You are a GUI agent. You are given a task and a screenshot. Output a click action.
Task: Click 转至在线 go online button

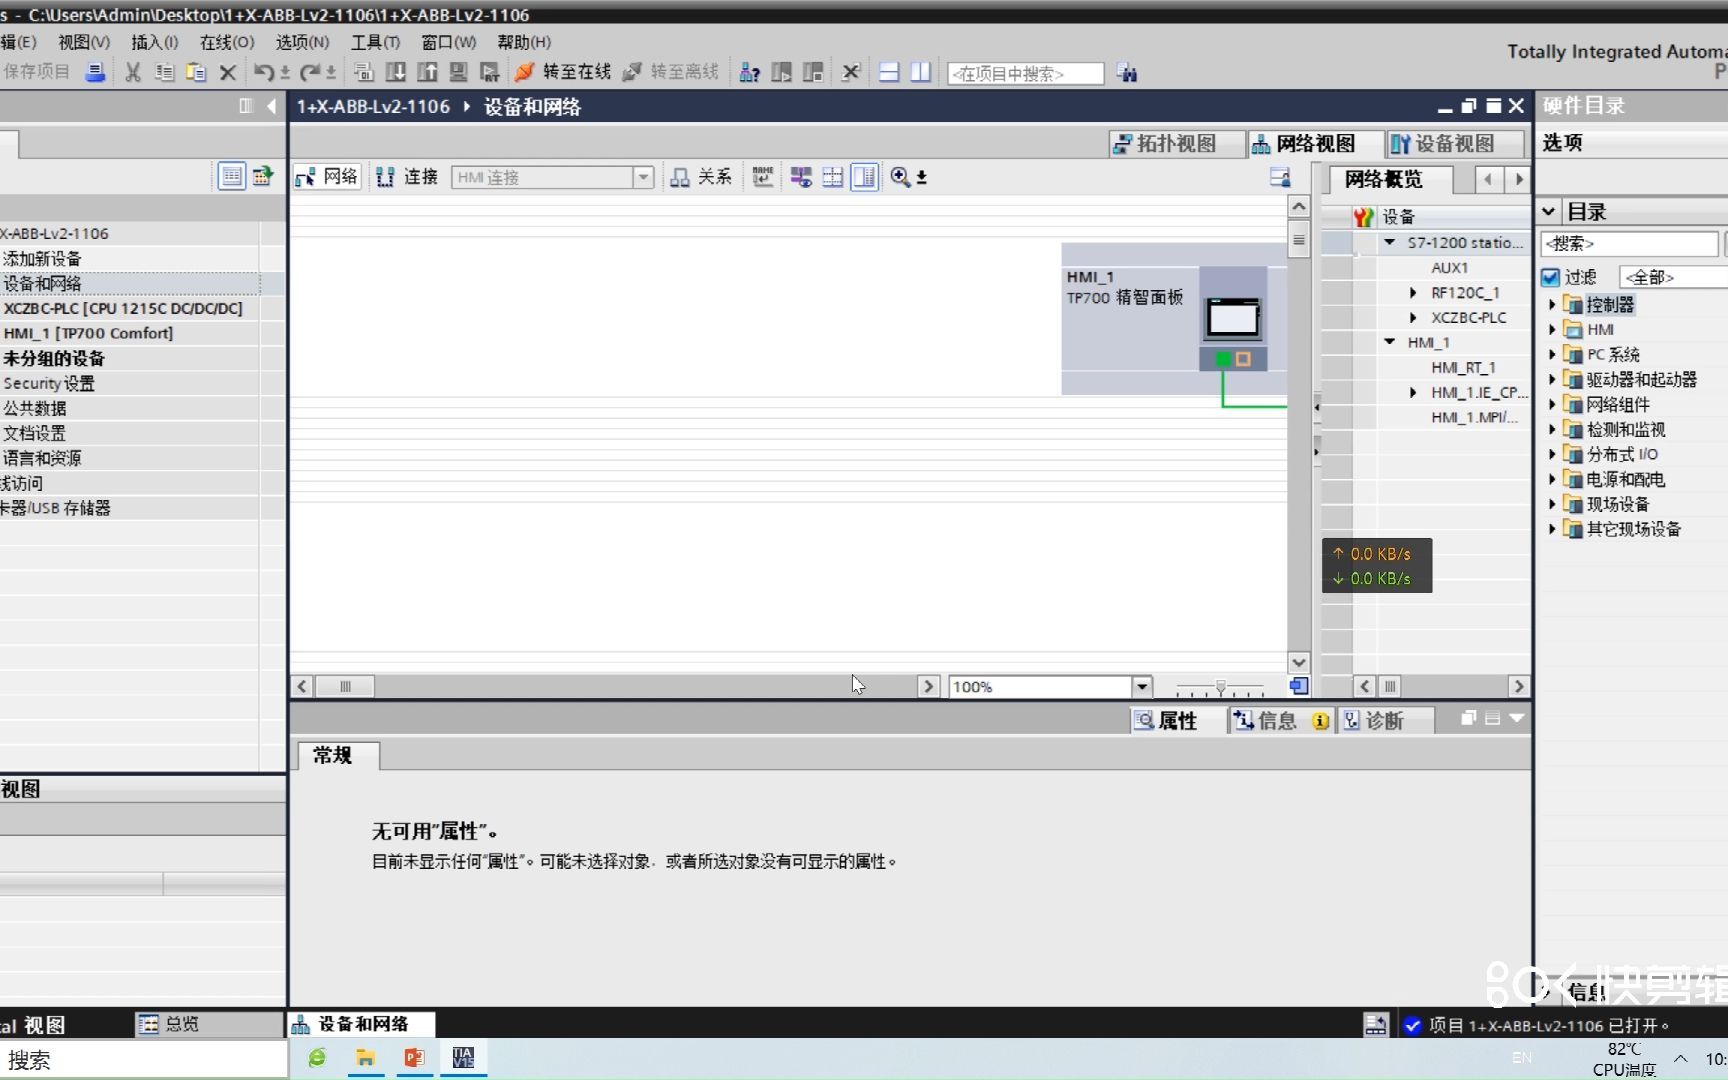[x=563, y=72]
